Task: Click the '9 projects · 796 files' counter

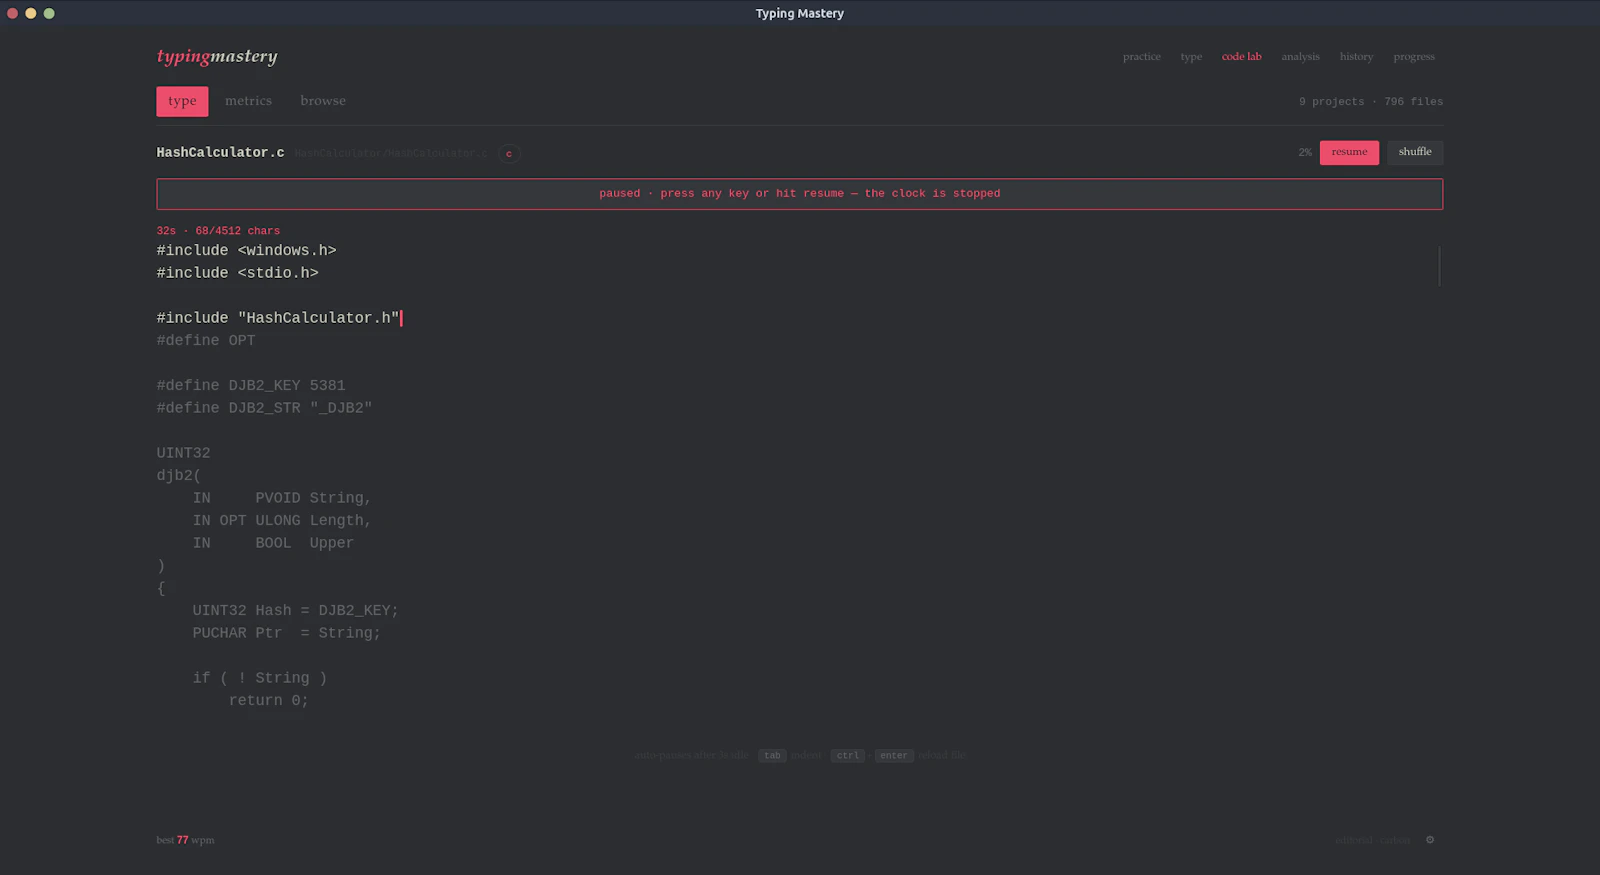Action: [x=1371, y=102]
